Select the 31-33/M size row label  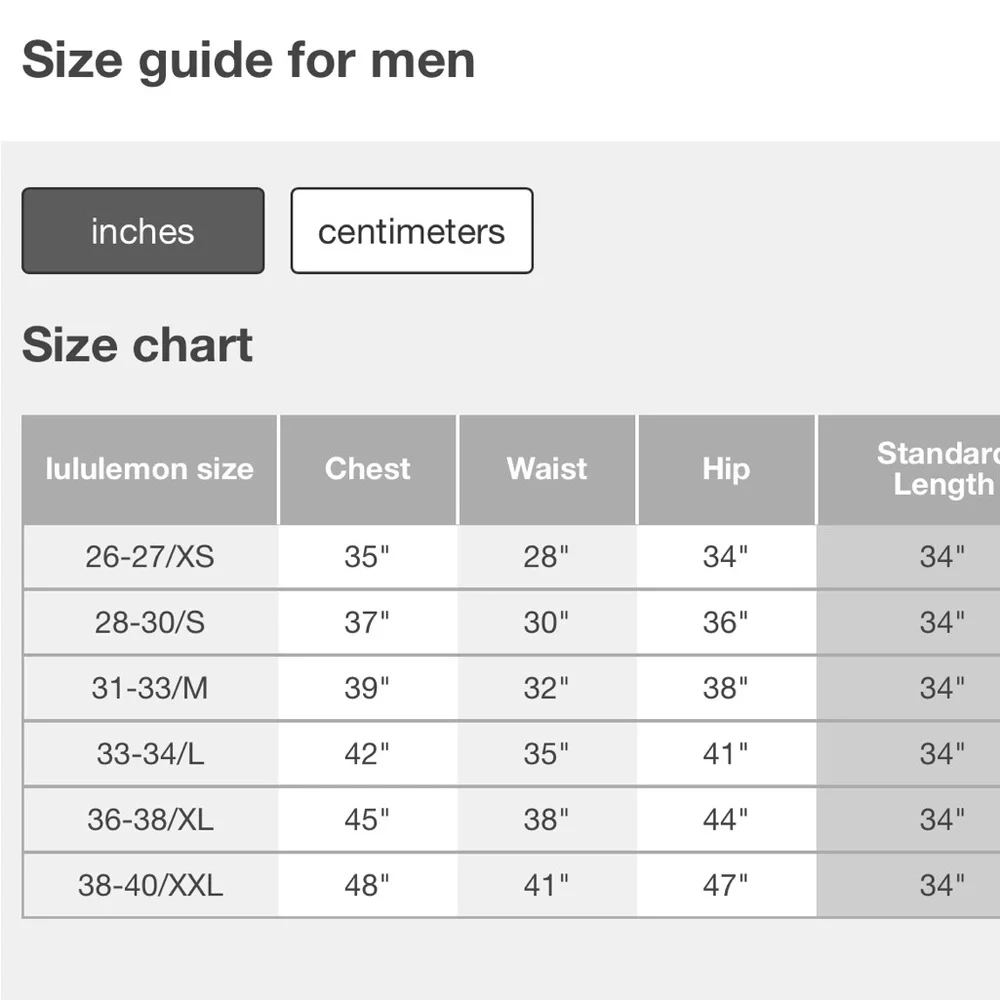click(x=150, y=688)
